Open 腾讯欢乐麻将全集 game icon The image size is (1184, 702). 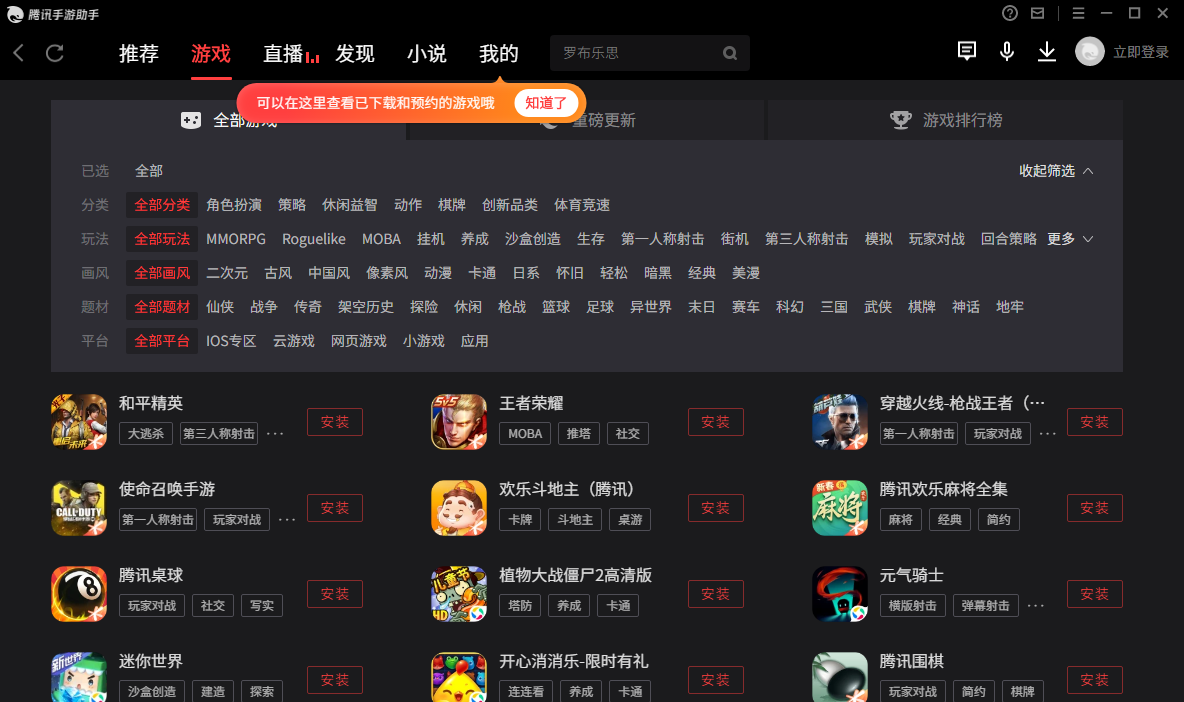(x=840, y=507)
